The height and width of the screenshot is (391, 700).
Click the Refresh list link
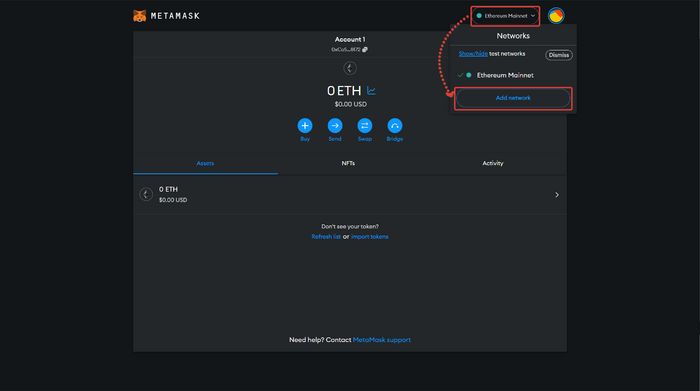326,237
